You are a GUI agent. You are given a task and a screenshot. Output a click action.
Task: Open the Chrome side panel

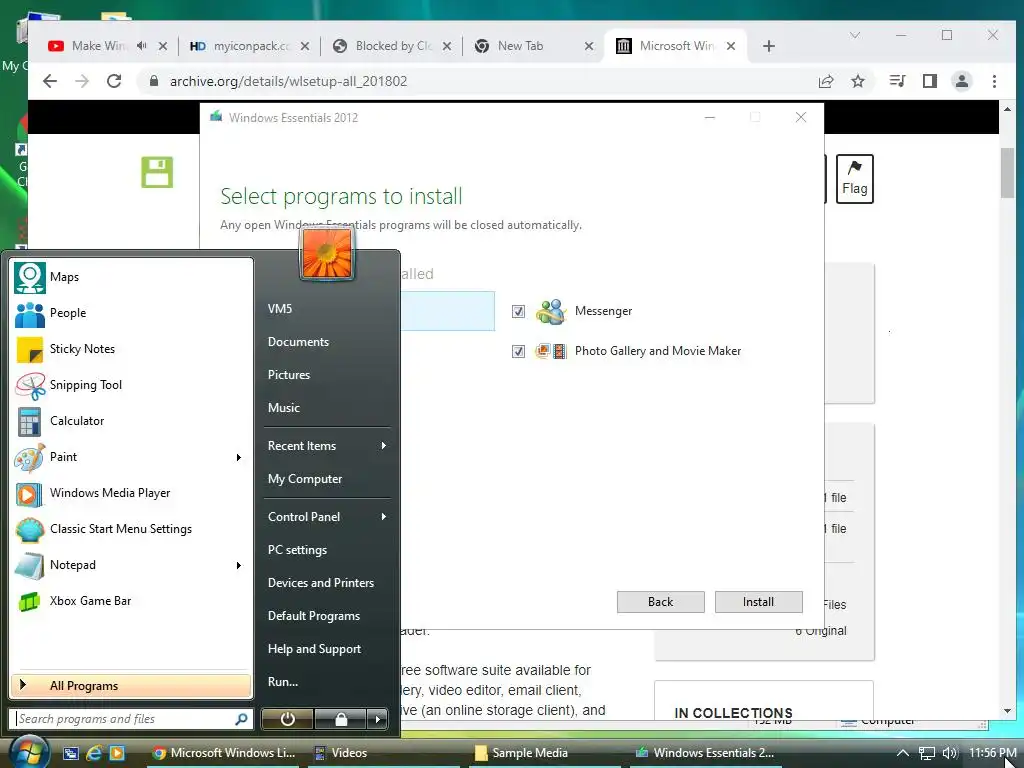pyautogui.click(x=929, y=81)
